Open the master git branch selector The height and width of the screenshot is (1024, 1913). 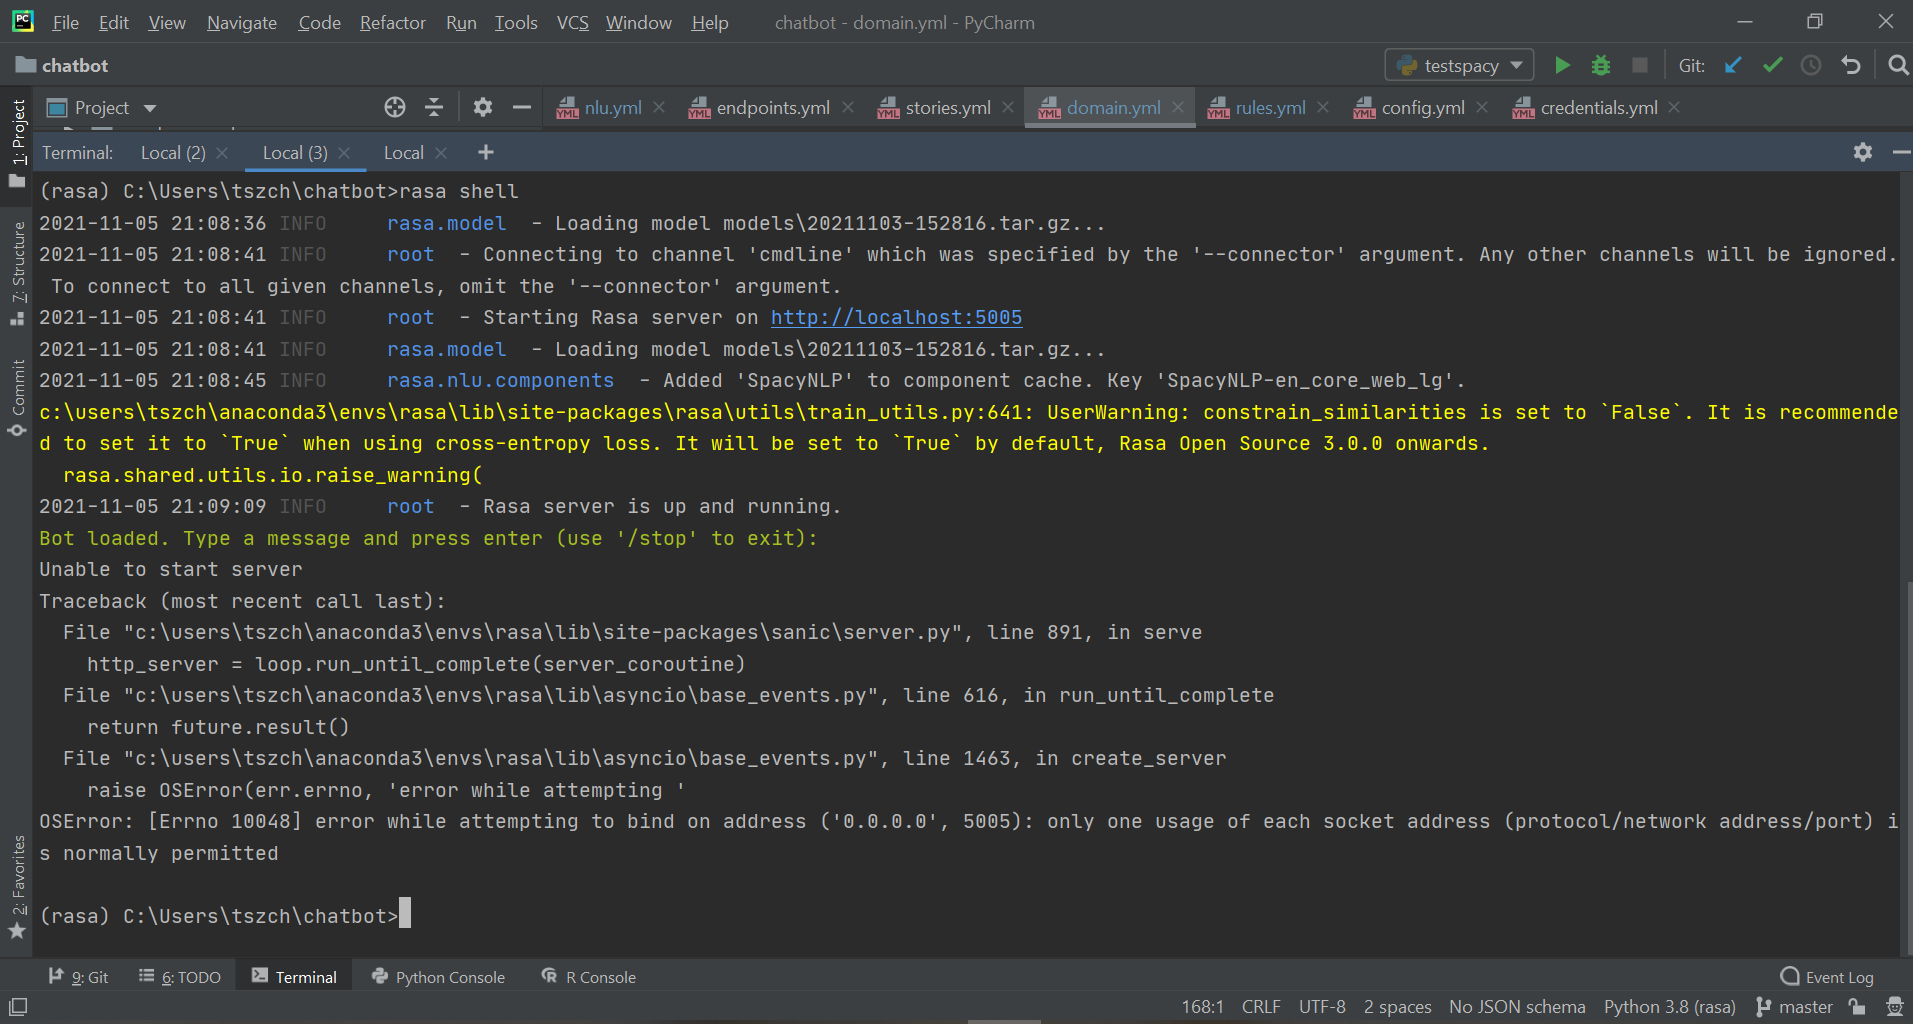1795,1007
